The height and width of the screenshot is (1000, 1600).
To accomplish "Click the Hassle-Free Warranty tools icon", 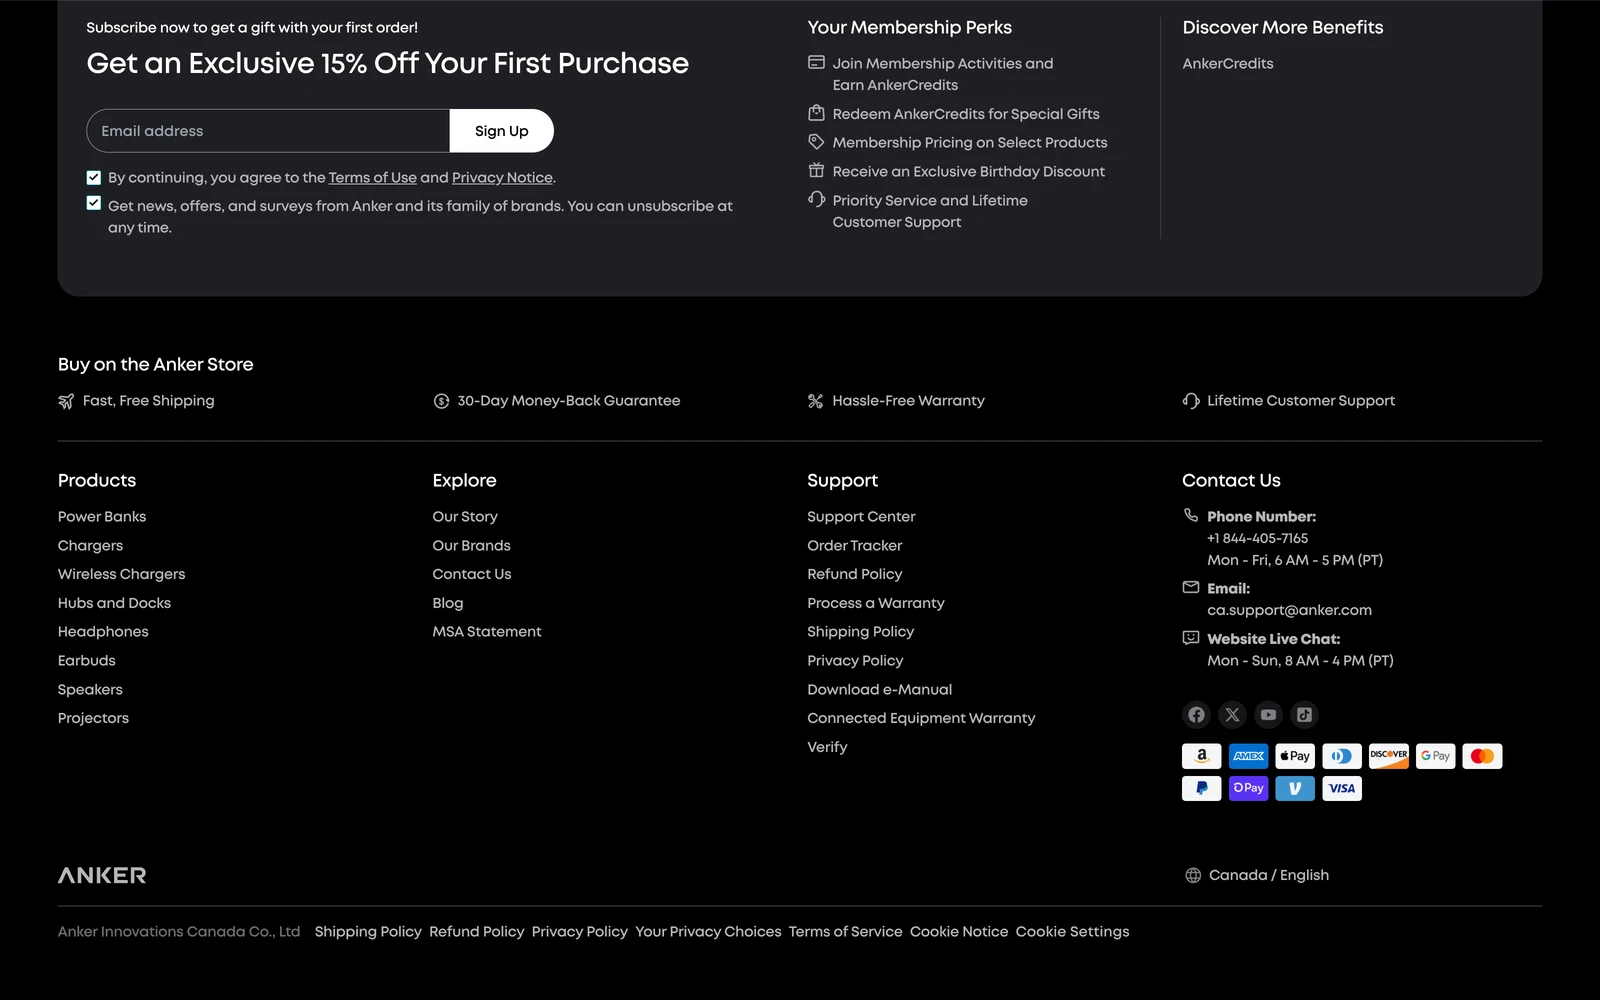I will [816, 401].
